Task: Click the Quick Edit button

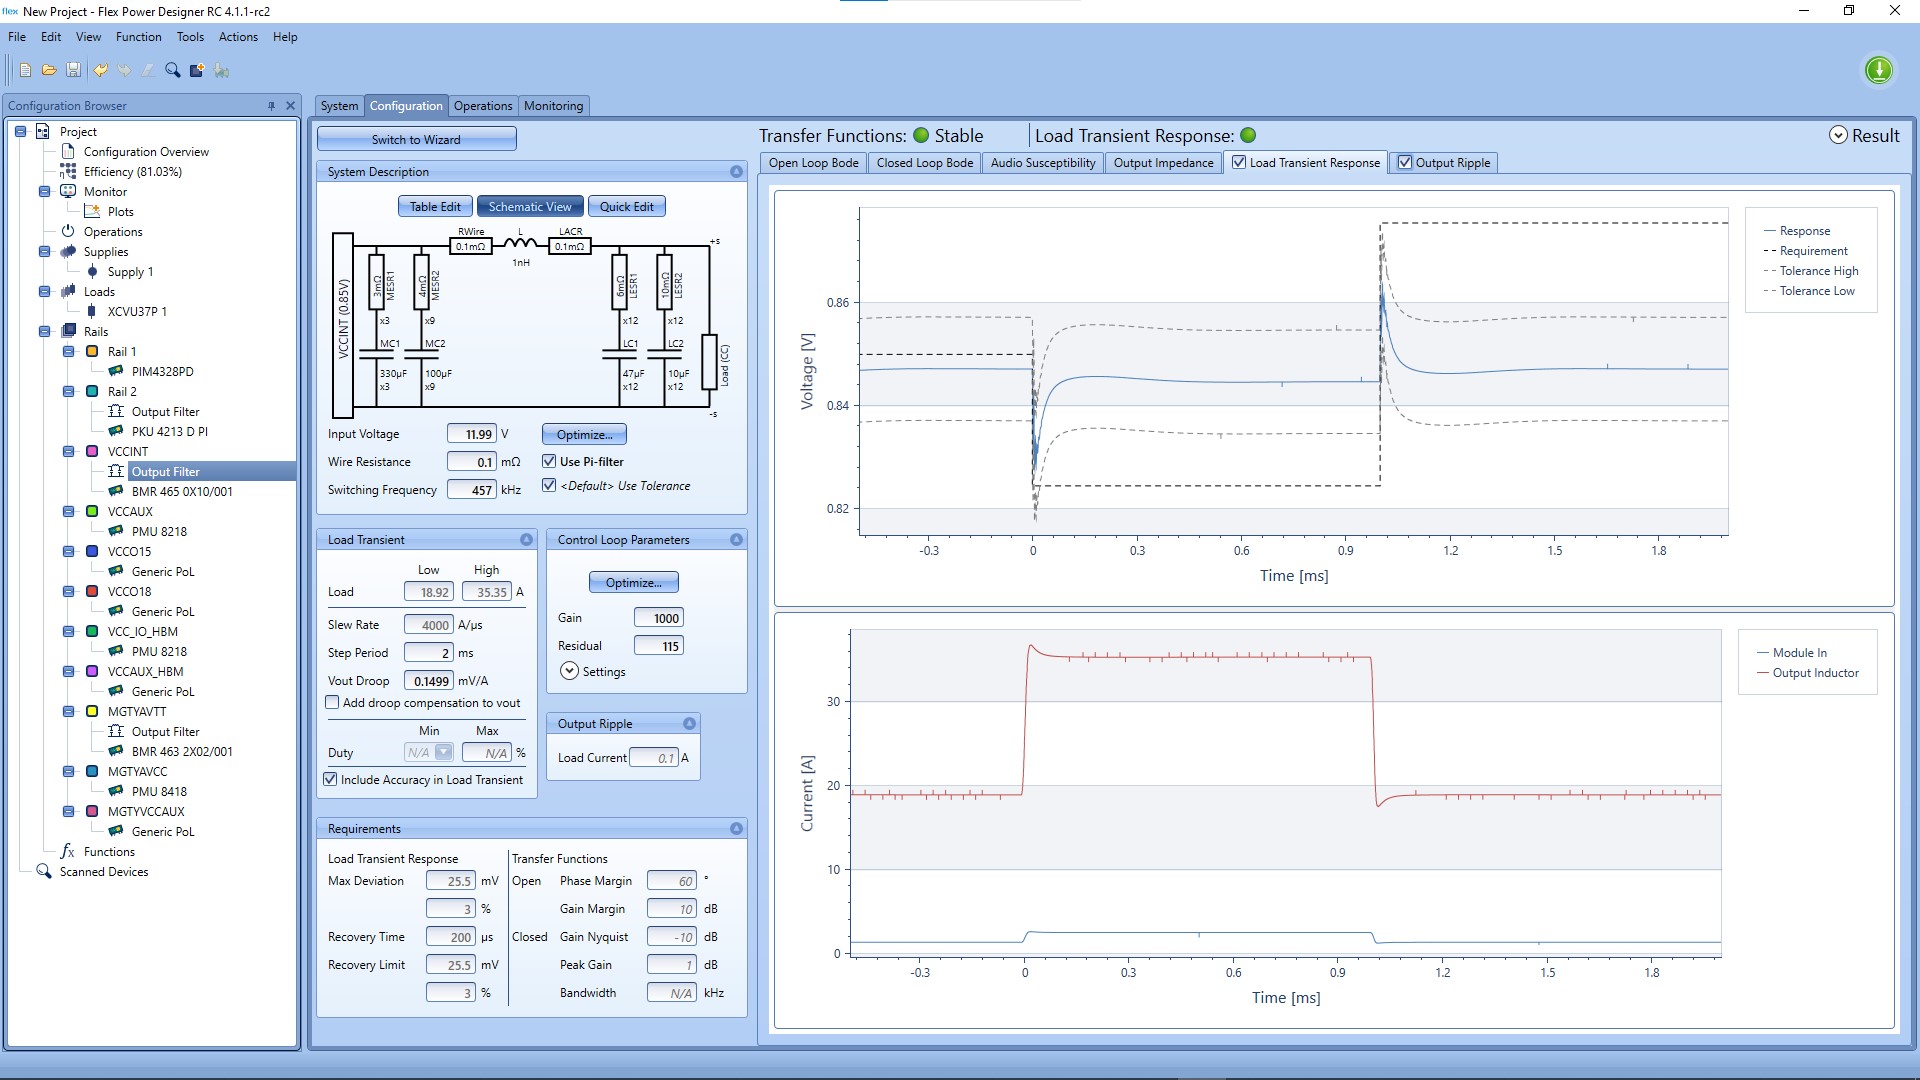Action: [x=626, y=206]
